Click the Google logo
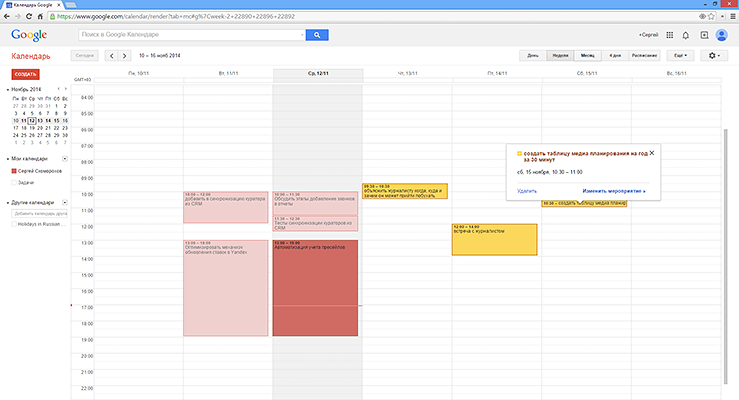This screenshot has width=739, height=400. (29, 35)
